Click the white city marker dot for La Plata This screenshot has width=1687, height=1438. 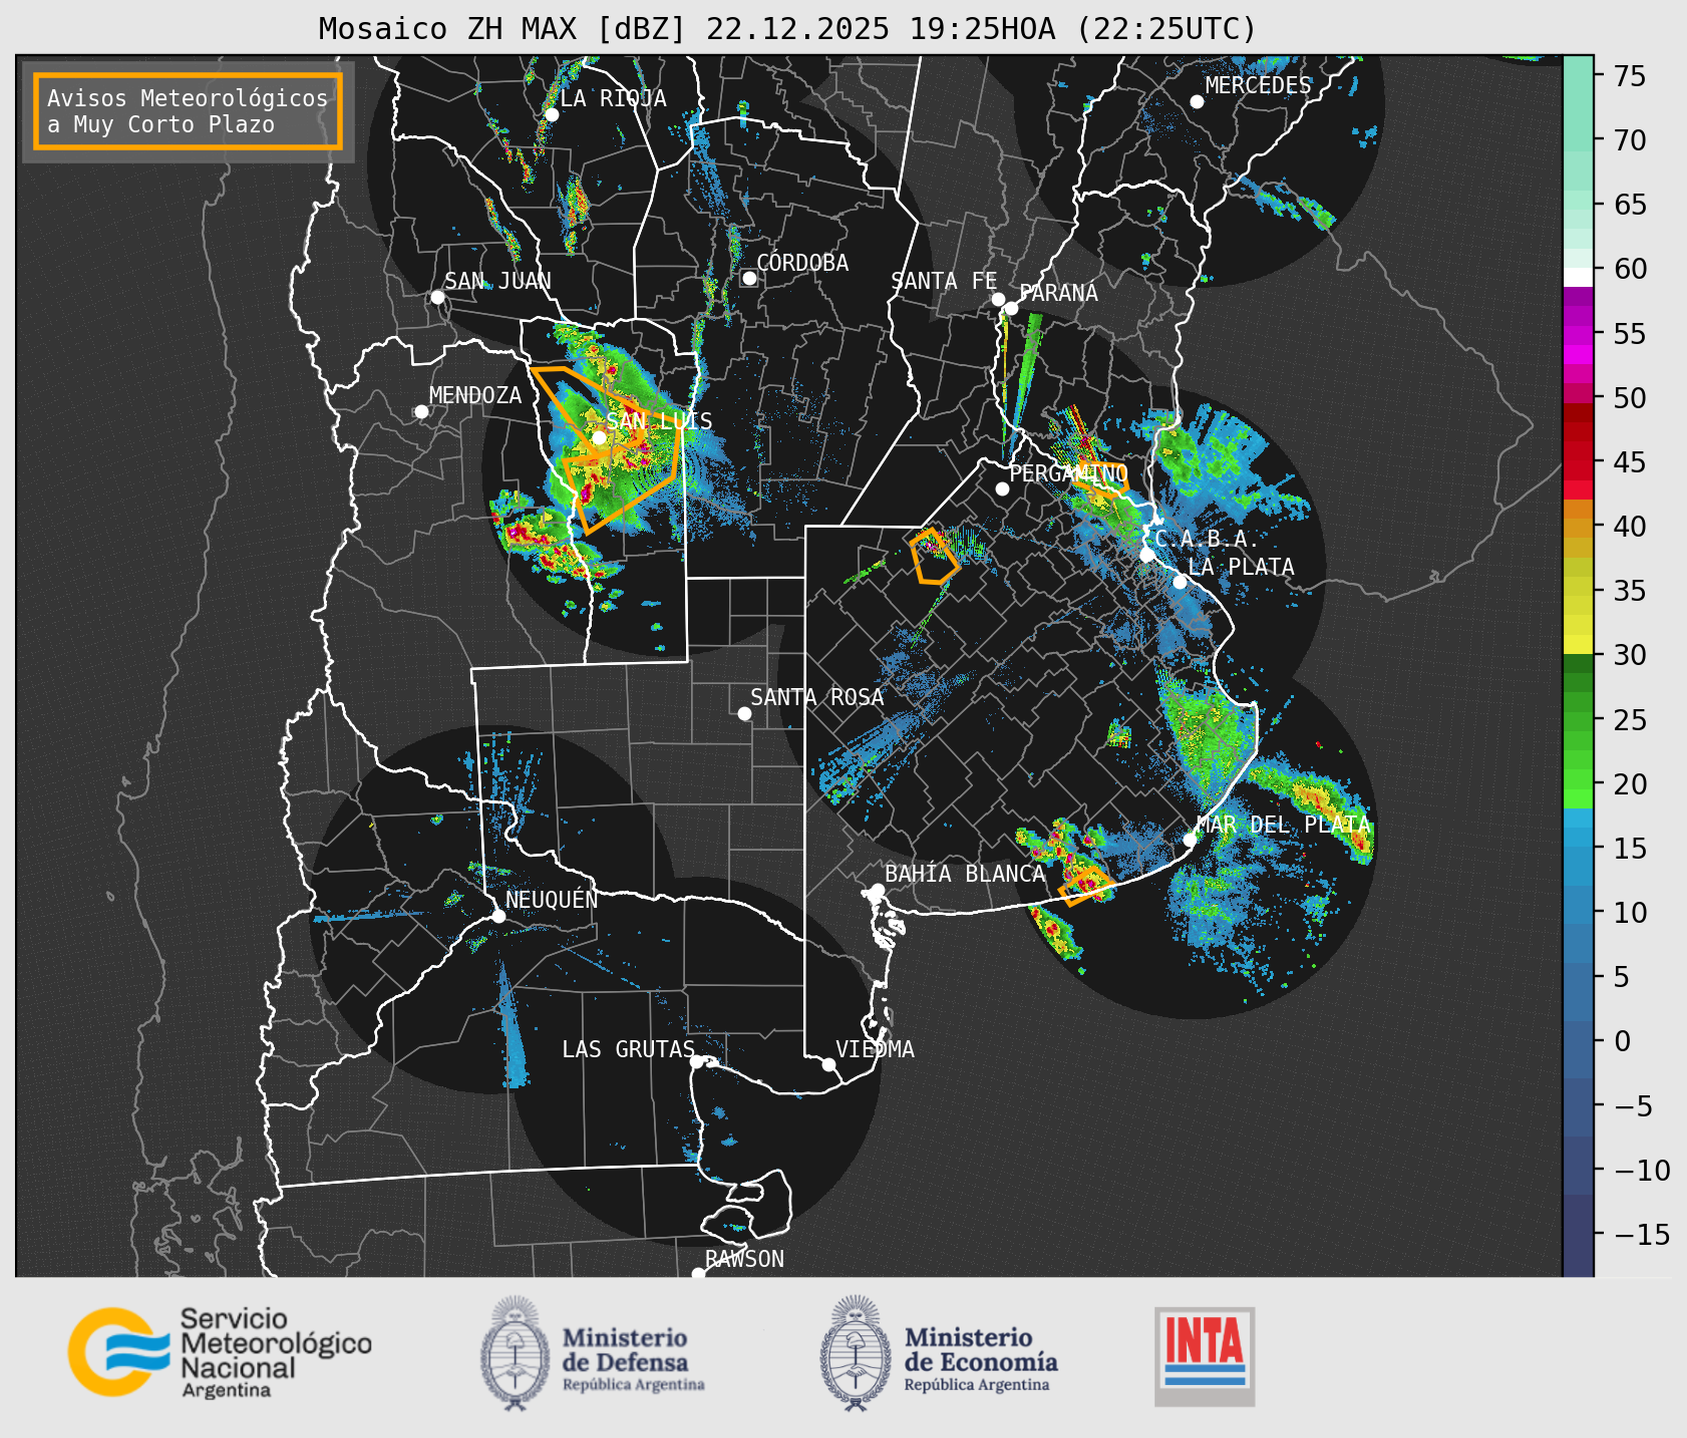coord(1180,582)
